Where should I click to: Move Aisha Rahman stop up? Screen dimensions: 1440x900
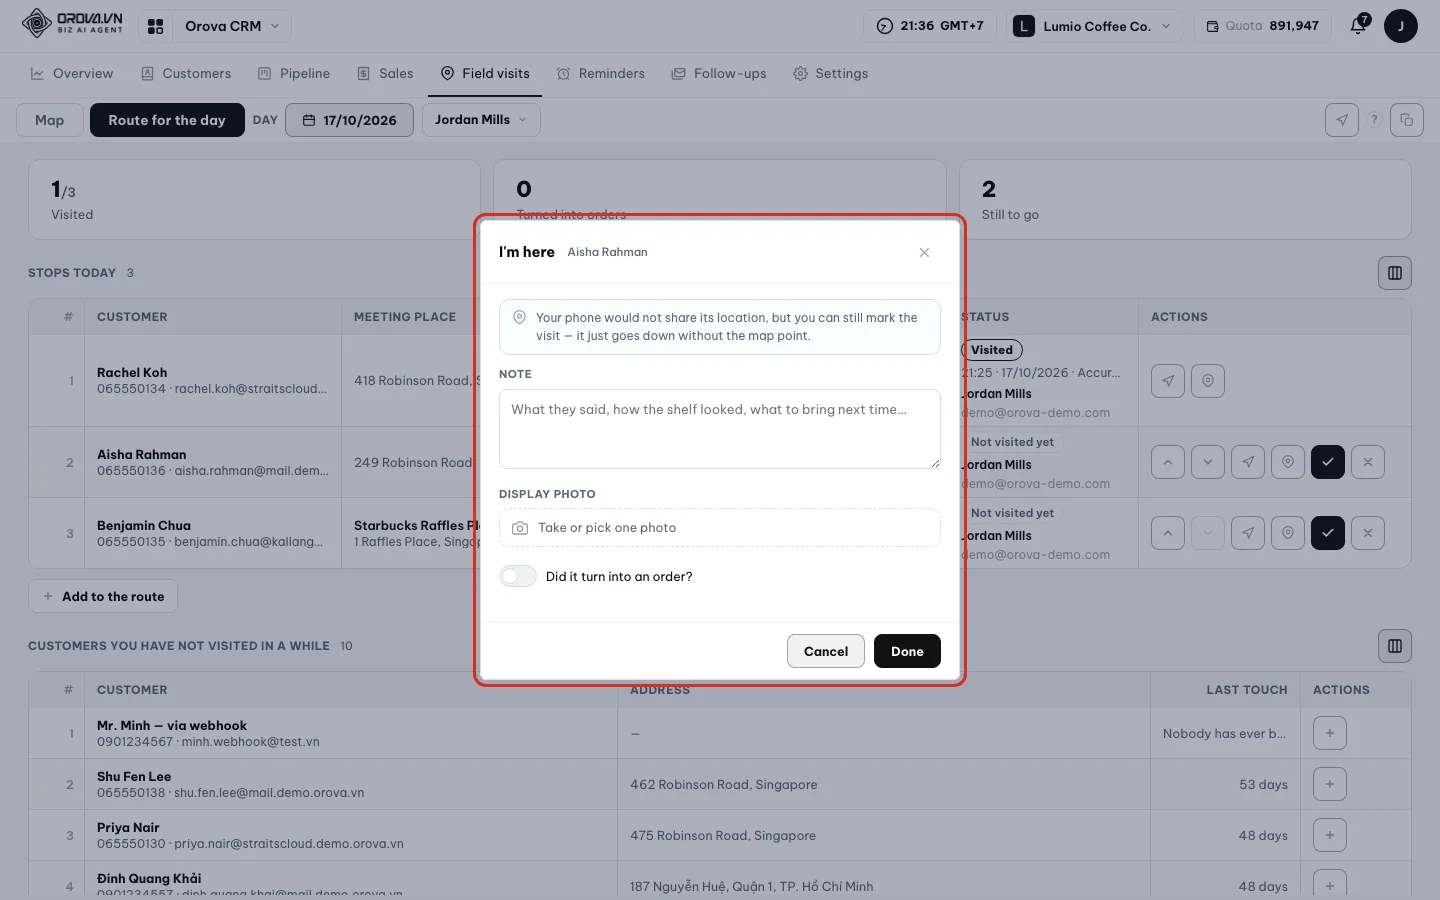point(1168,462)
